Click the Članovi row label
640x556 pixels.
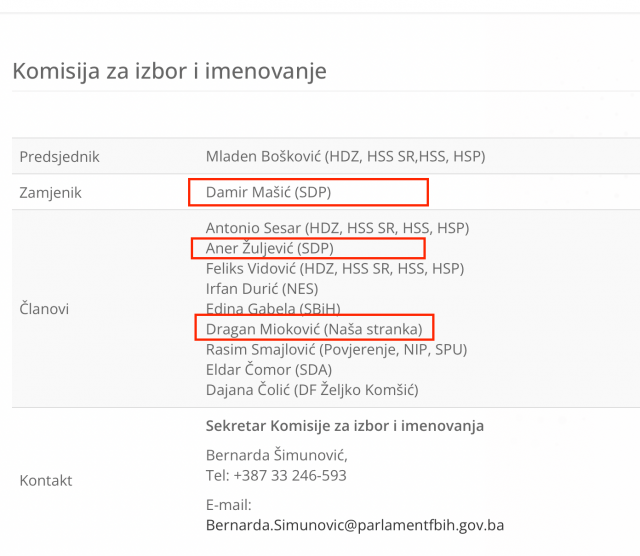click(44, 309)
